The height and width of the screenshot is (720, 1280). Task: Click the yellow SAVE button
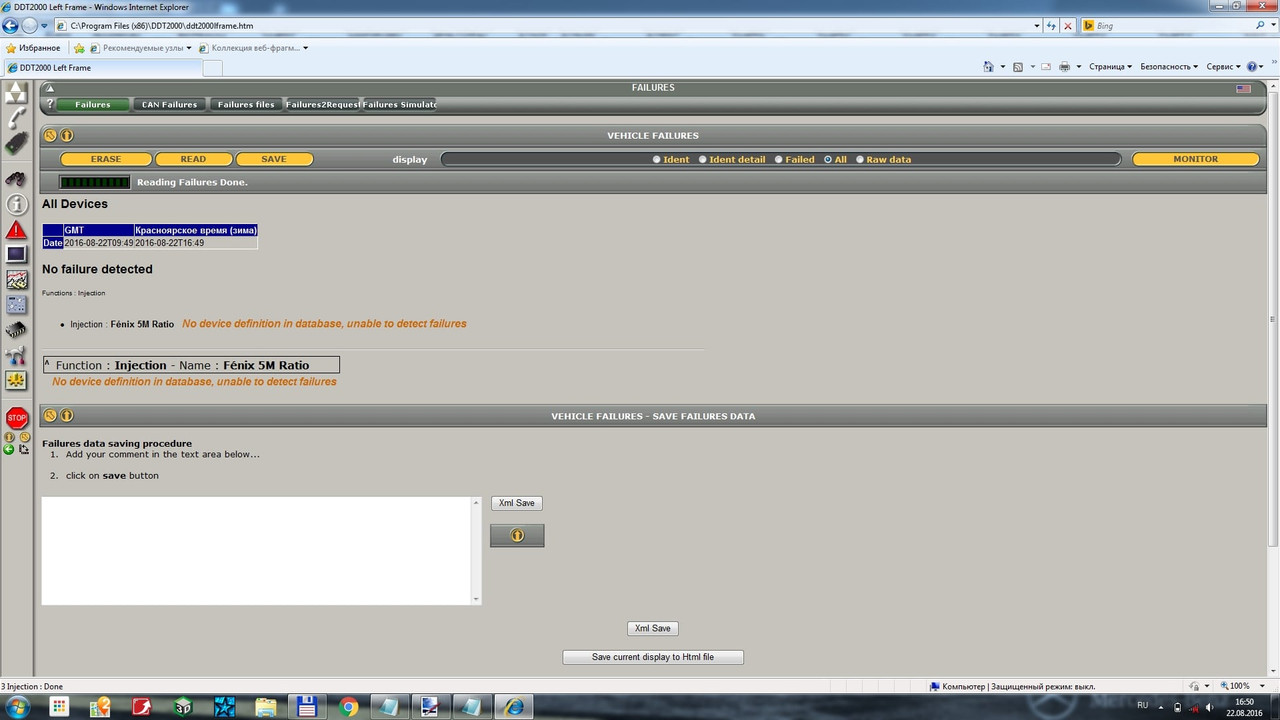click(274, 159)
